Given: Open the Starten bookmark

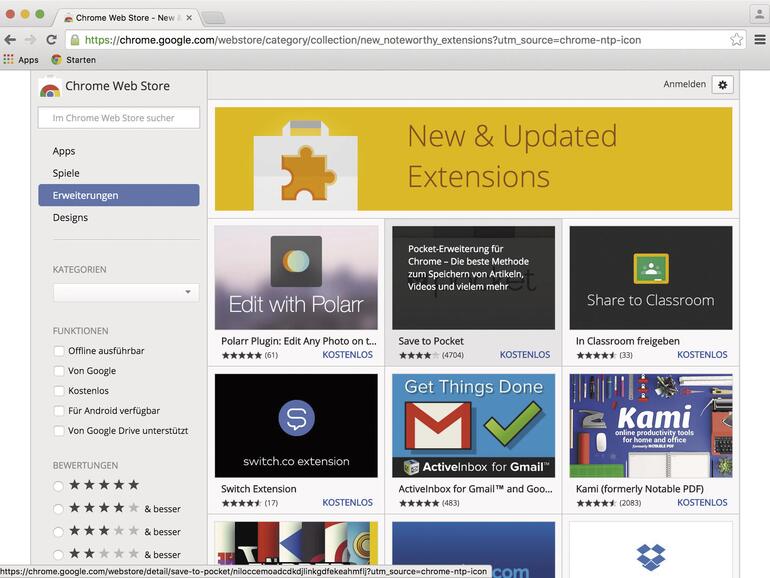Looking at the screenshot, I should pyautogui.click(x=74, y=60).
